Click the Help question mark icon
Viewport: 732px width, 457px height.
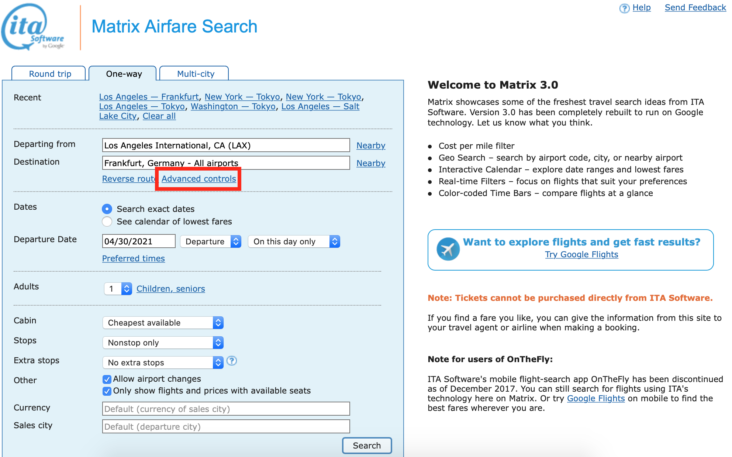click(x=624, y=8)
